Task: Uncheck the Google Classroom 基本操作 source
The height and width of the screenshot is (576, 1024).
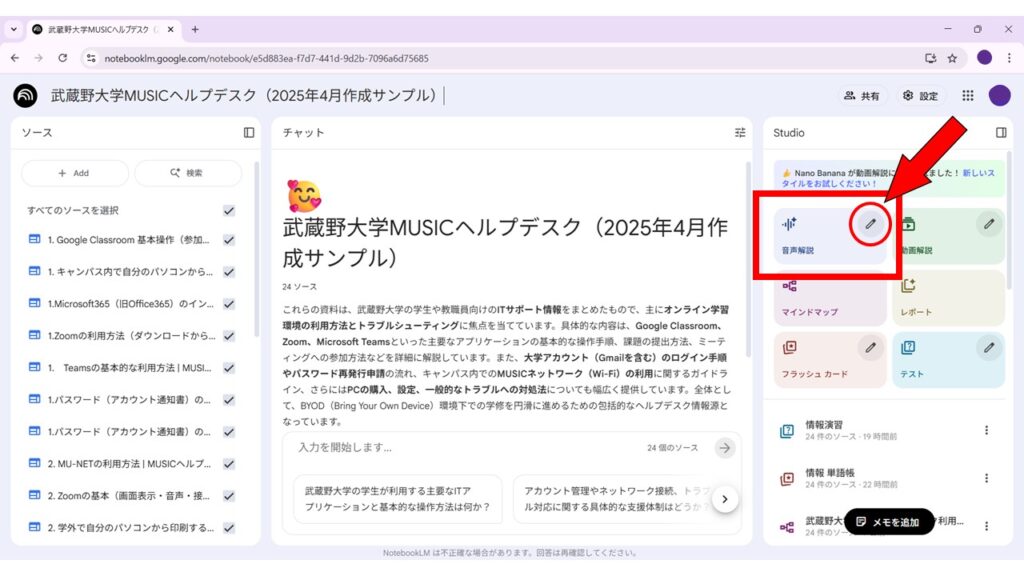Action: pos(229,240)
